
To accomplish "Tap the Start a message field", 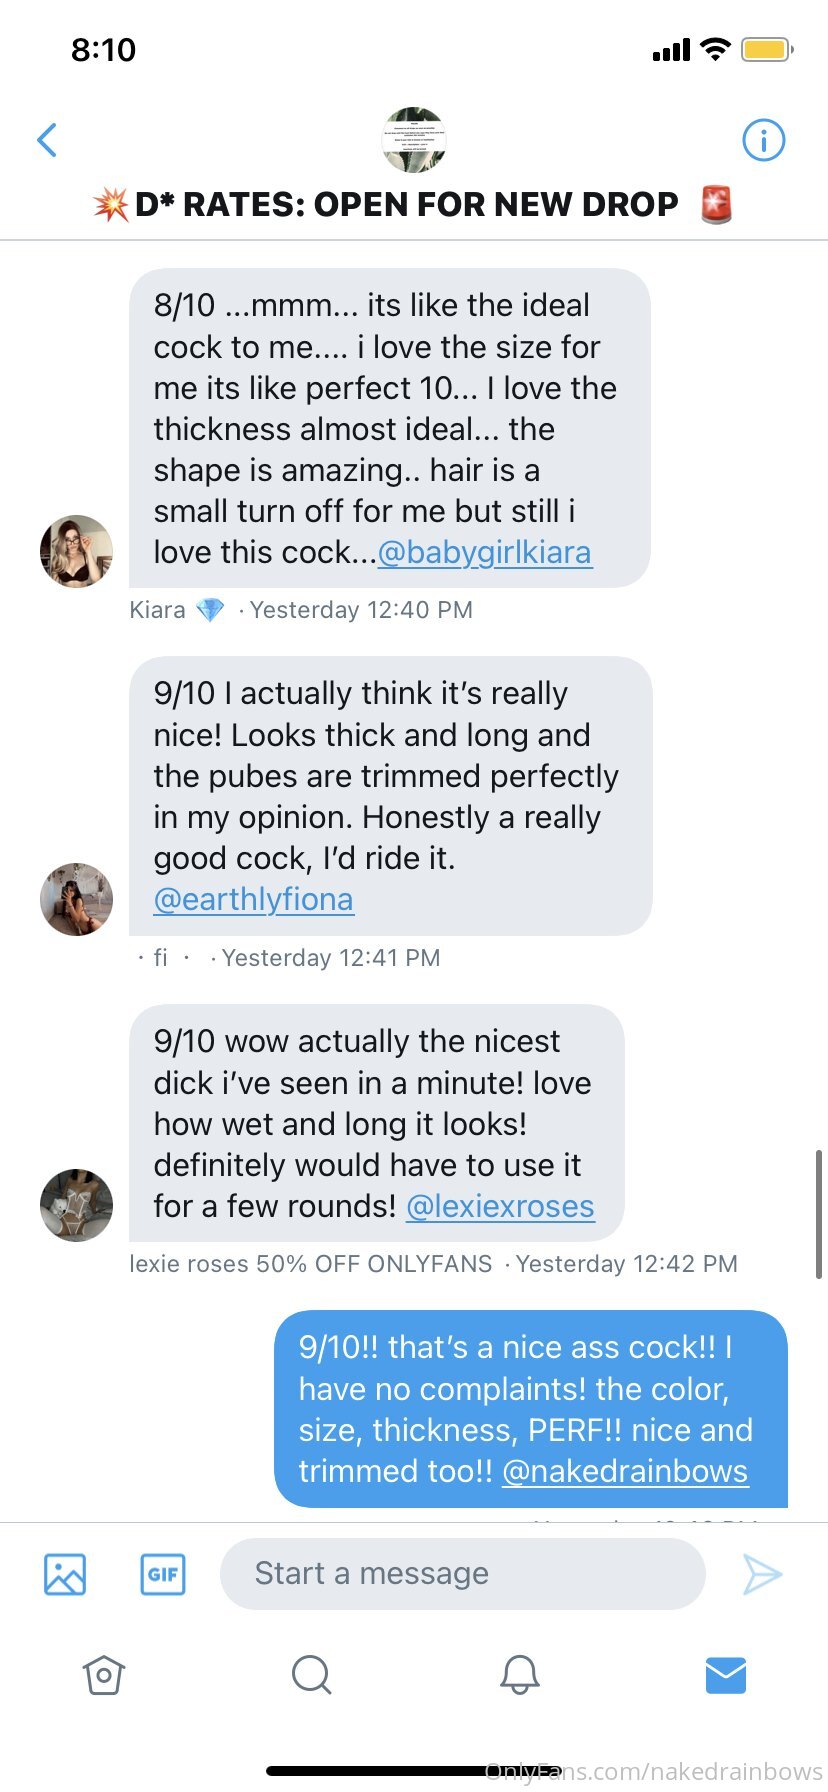I will (x=462, y=1574).
